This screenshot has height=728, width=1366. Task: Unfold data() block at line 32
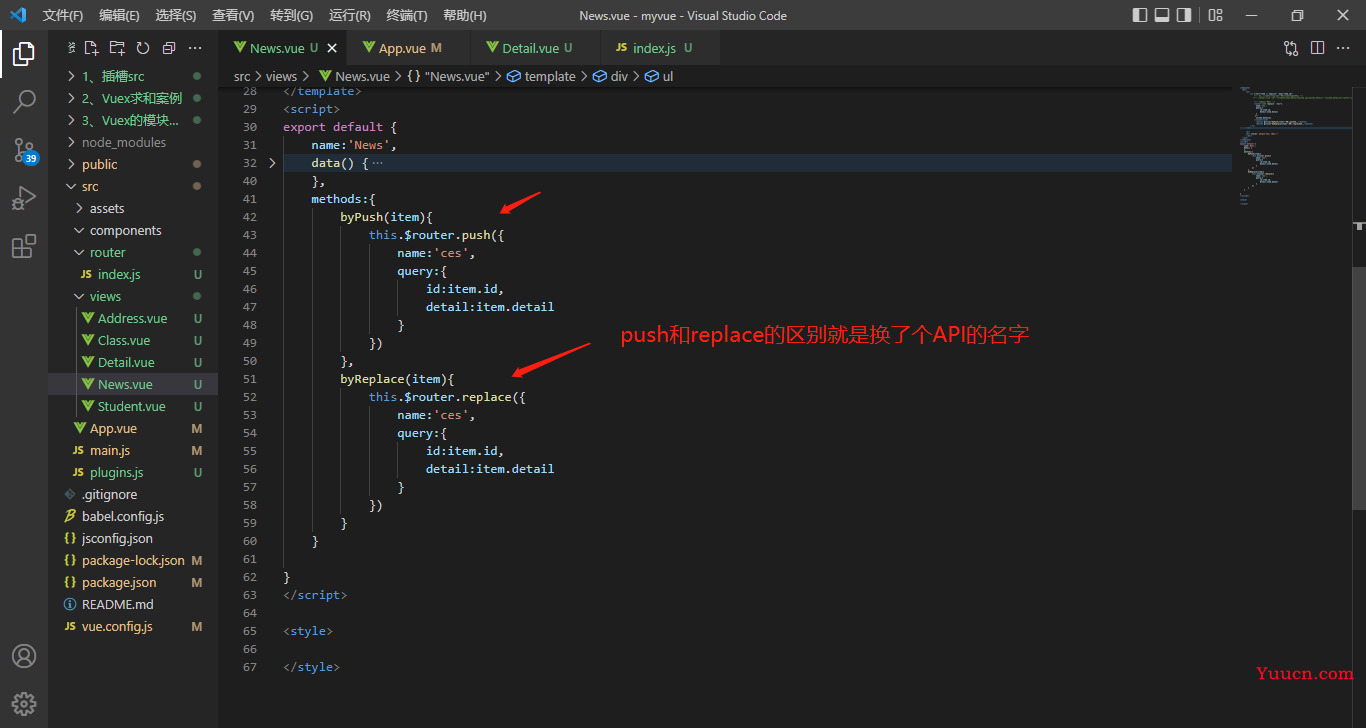273,163
